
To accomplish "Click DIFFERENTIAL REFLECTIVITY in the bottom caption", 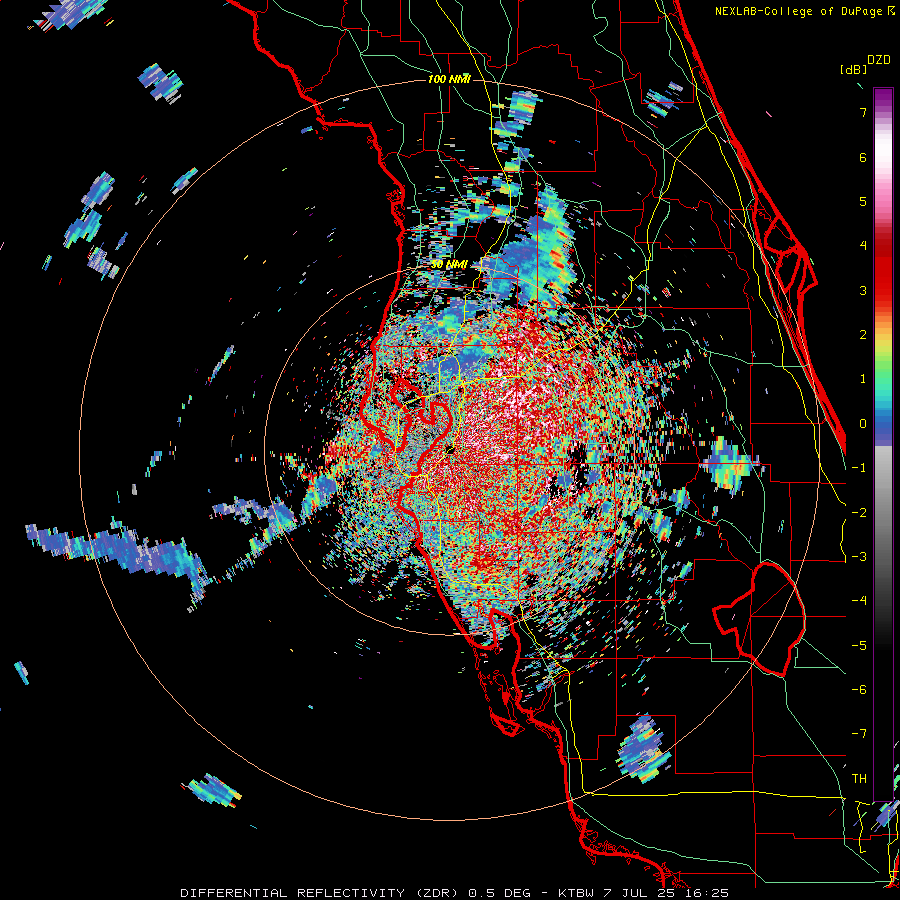I will tap(292, 893).
